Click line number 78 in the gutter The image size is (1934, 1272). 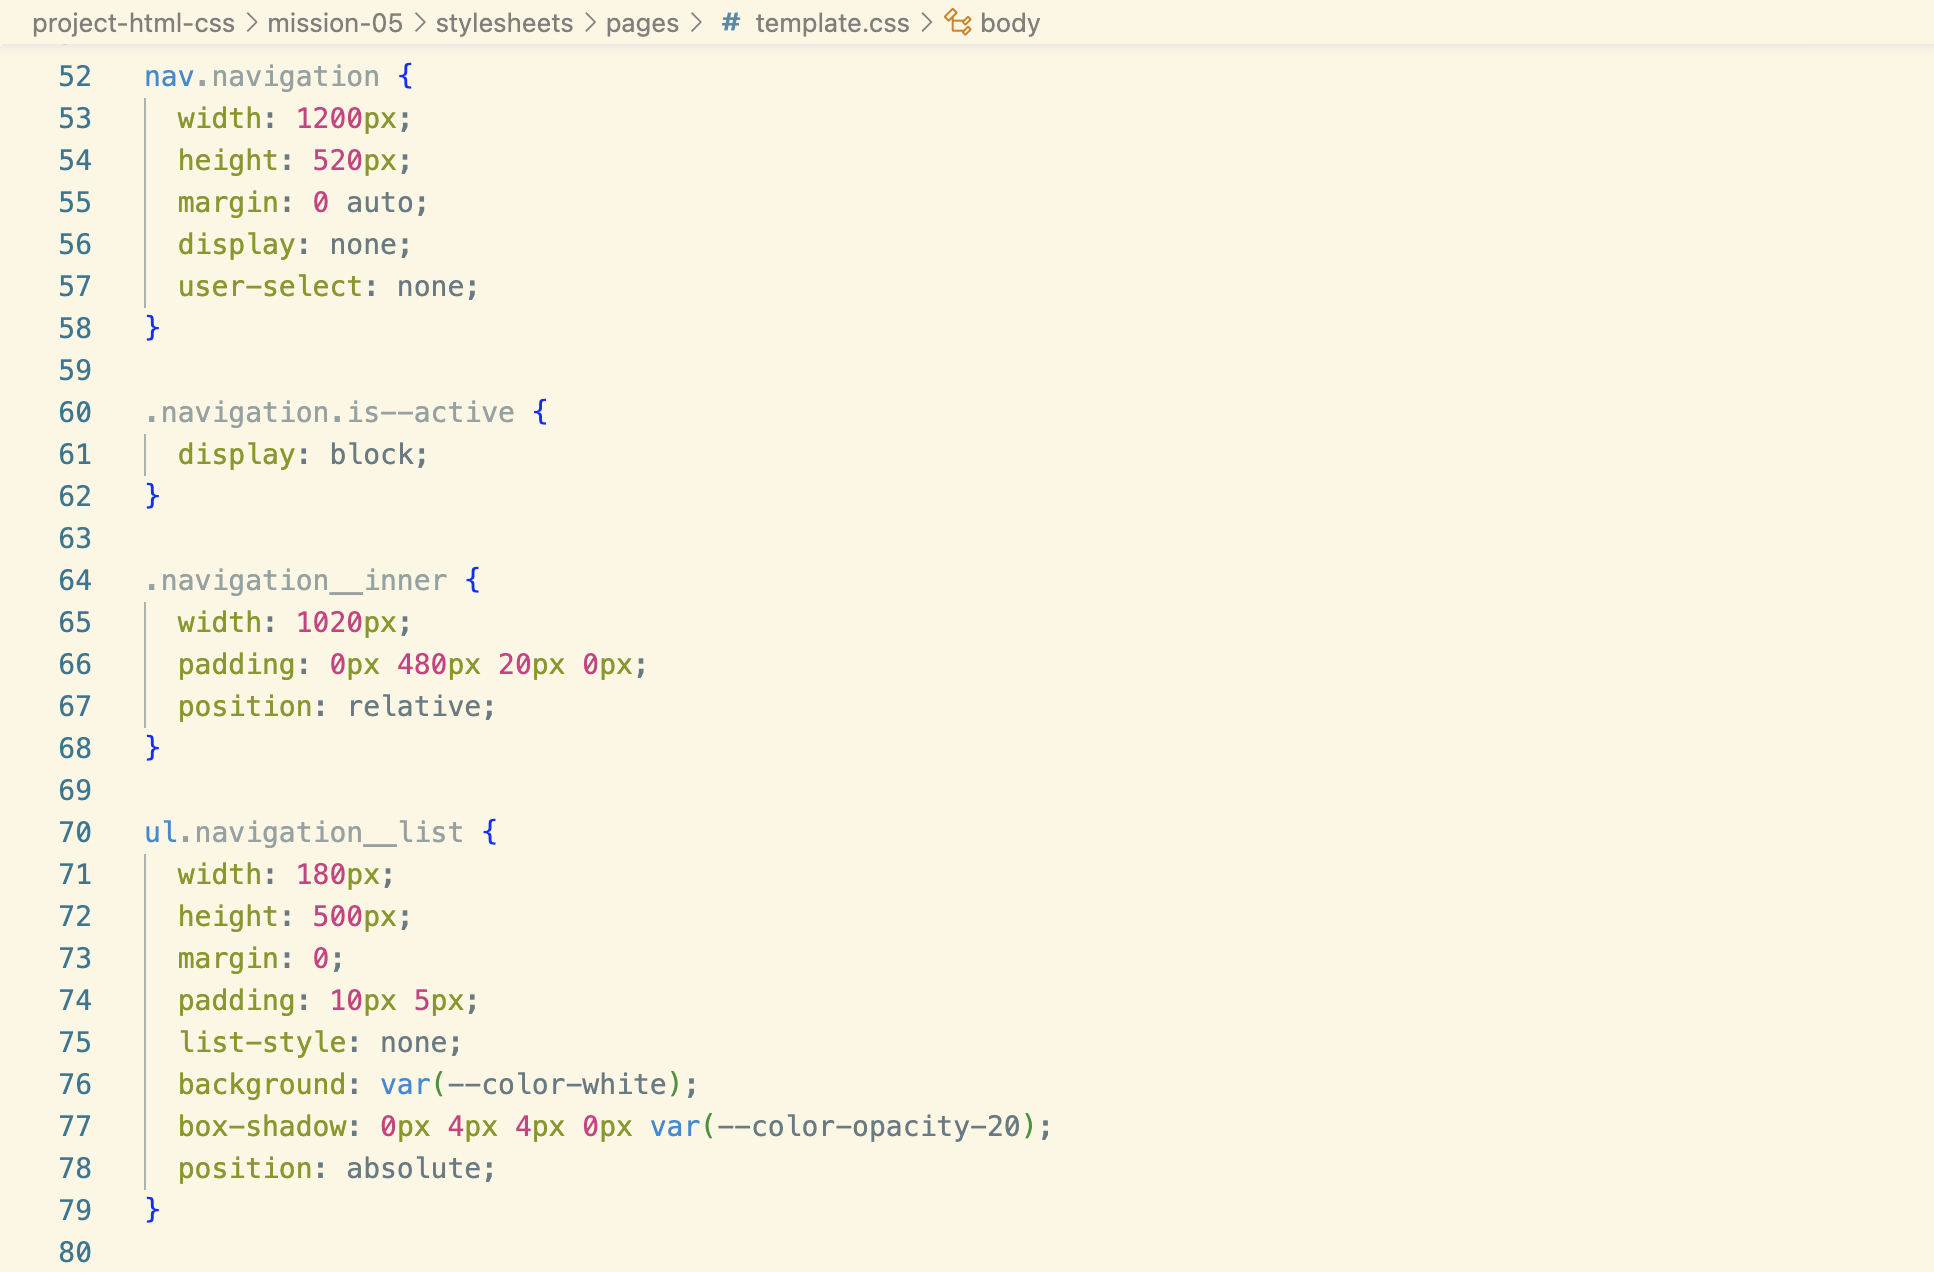pyautogui.click(x=74, y=1168)
